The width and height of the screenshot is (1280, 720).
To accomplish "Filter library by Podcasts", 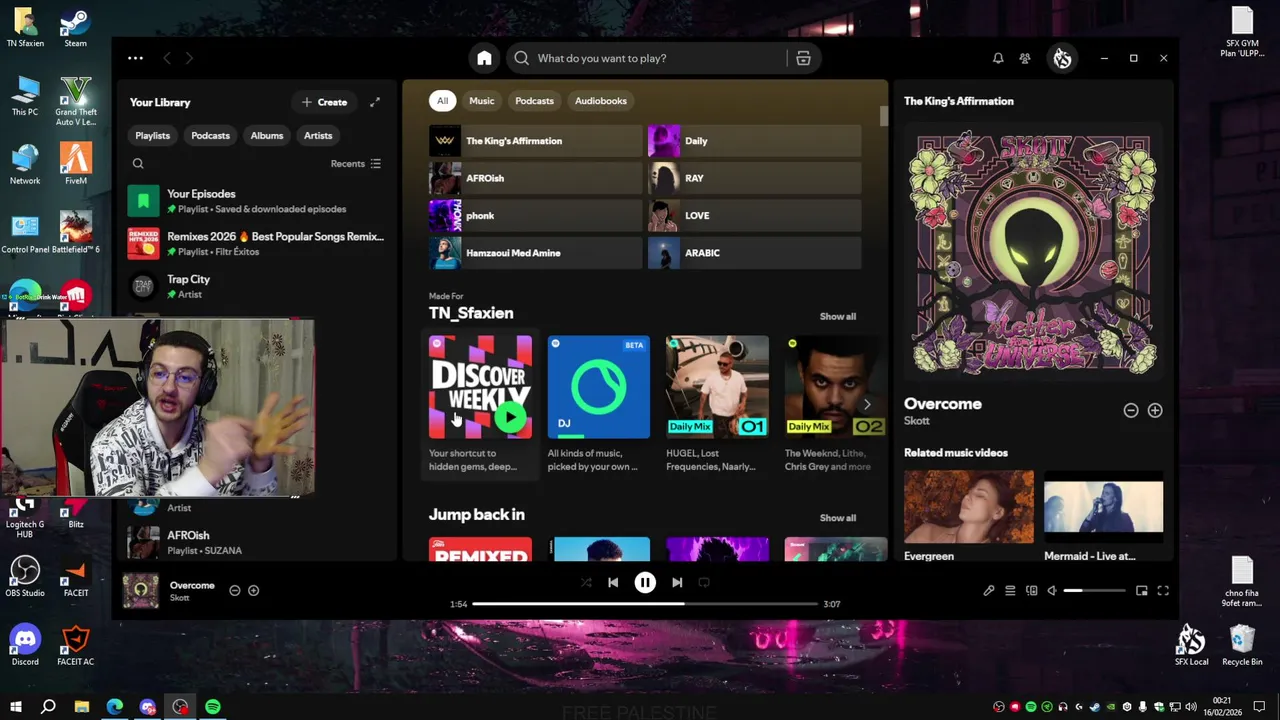I will (x=210, y=135).
